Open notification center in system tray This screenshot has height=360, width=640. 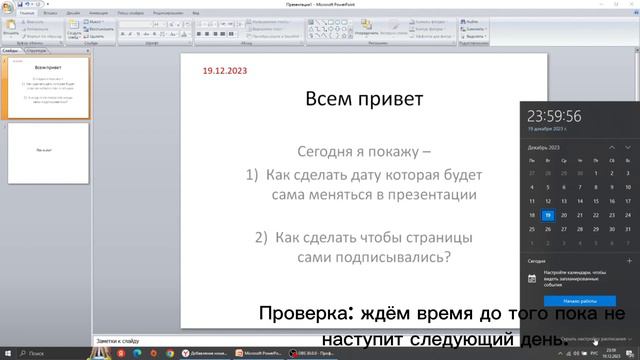[631, 353]
